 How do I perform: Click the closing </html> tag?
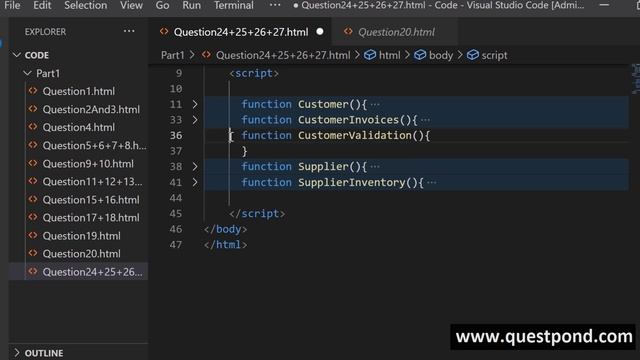point(225,244)
